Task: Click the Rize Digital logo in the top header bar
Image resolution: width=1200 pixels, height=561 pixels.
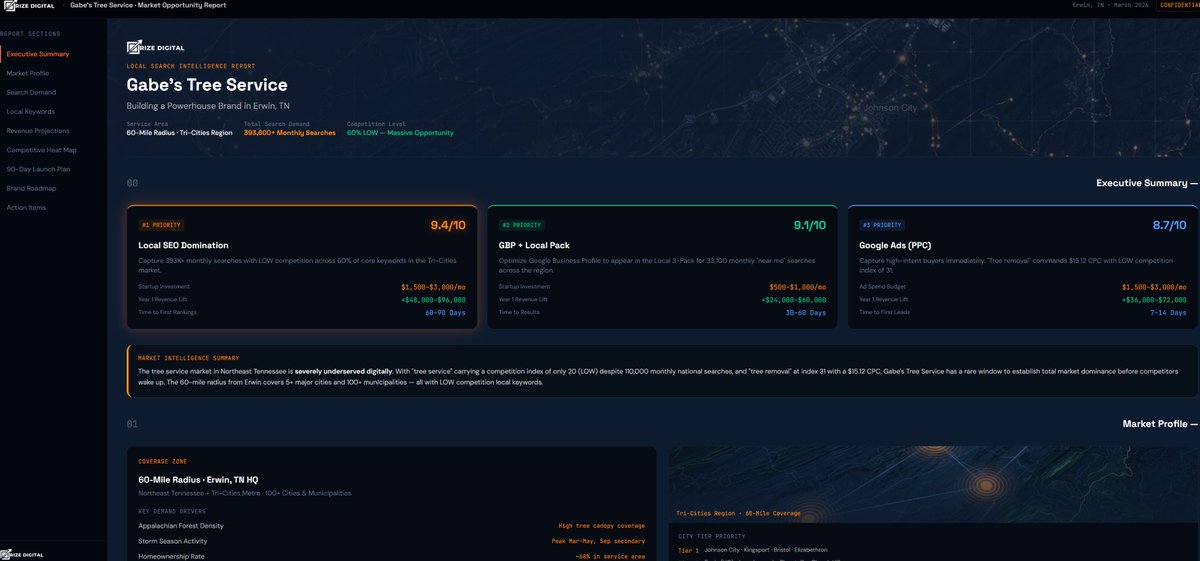Action: point(29,5)
